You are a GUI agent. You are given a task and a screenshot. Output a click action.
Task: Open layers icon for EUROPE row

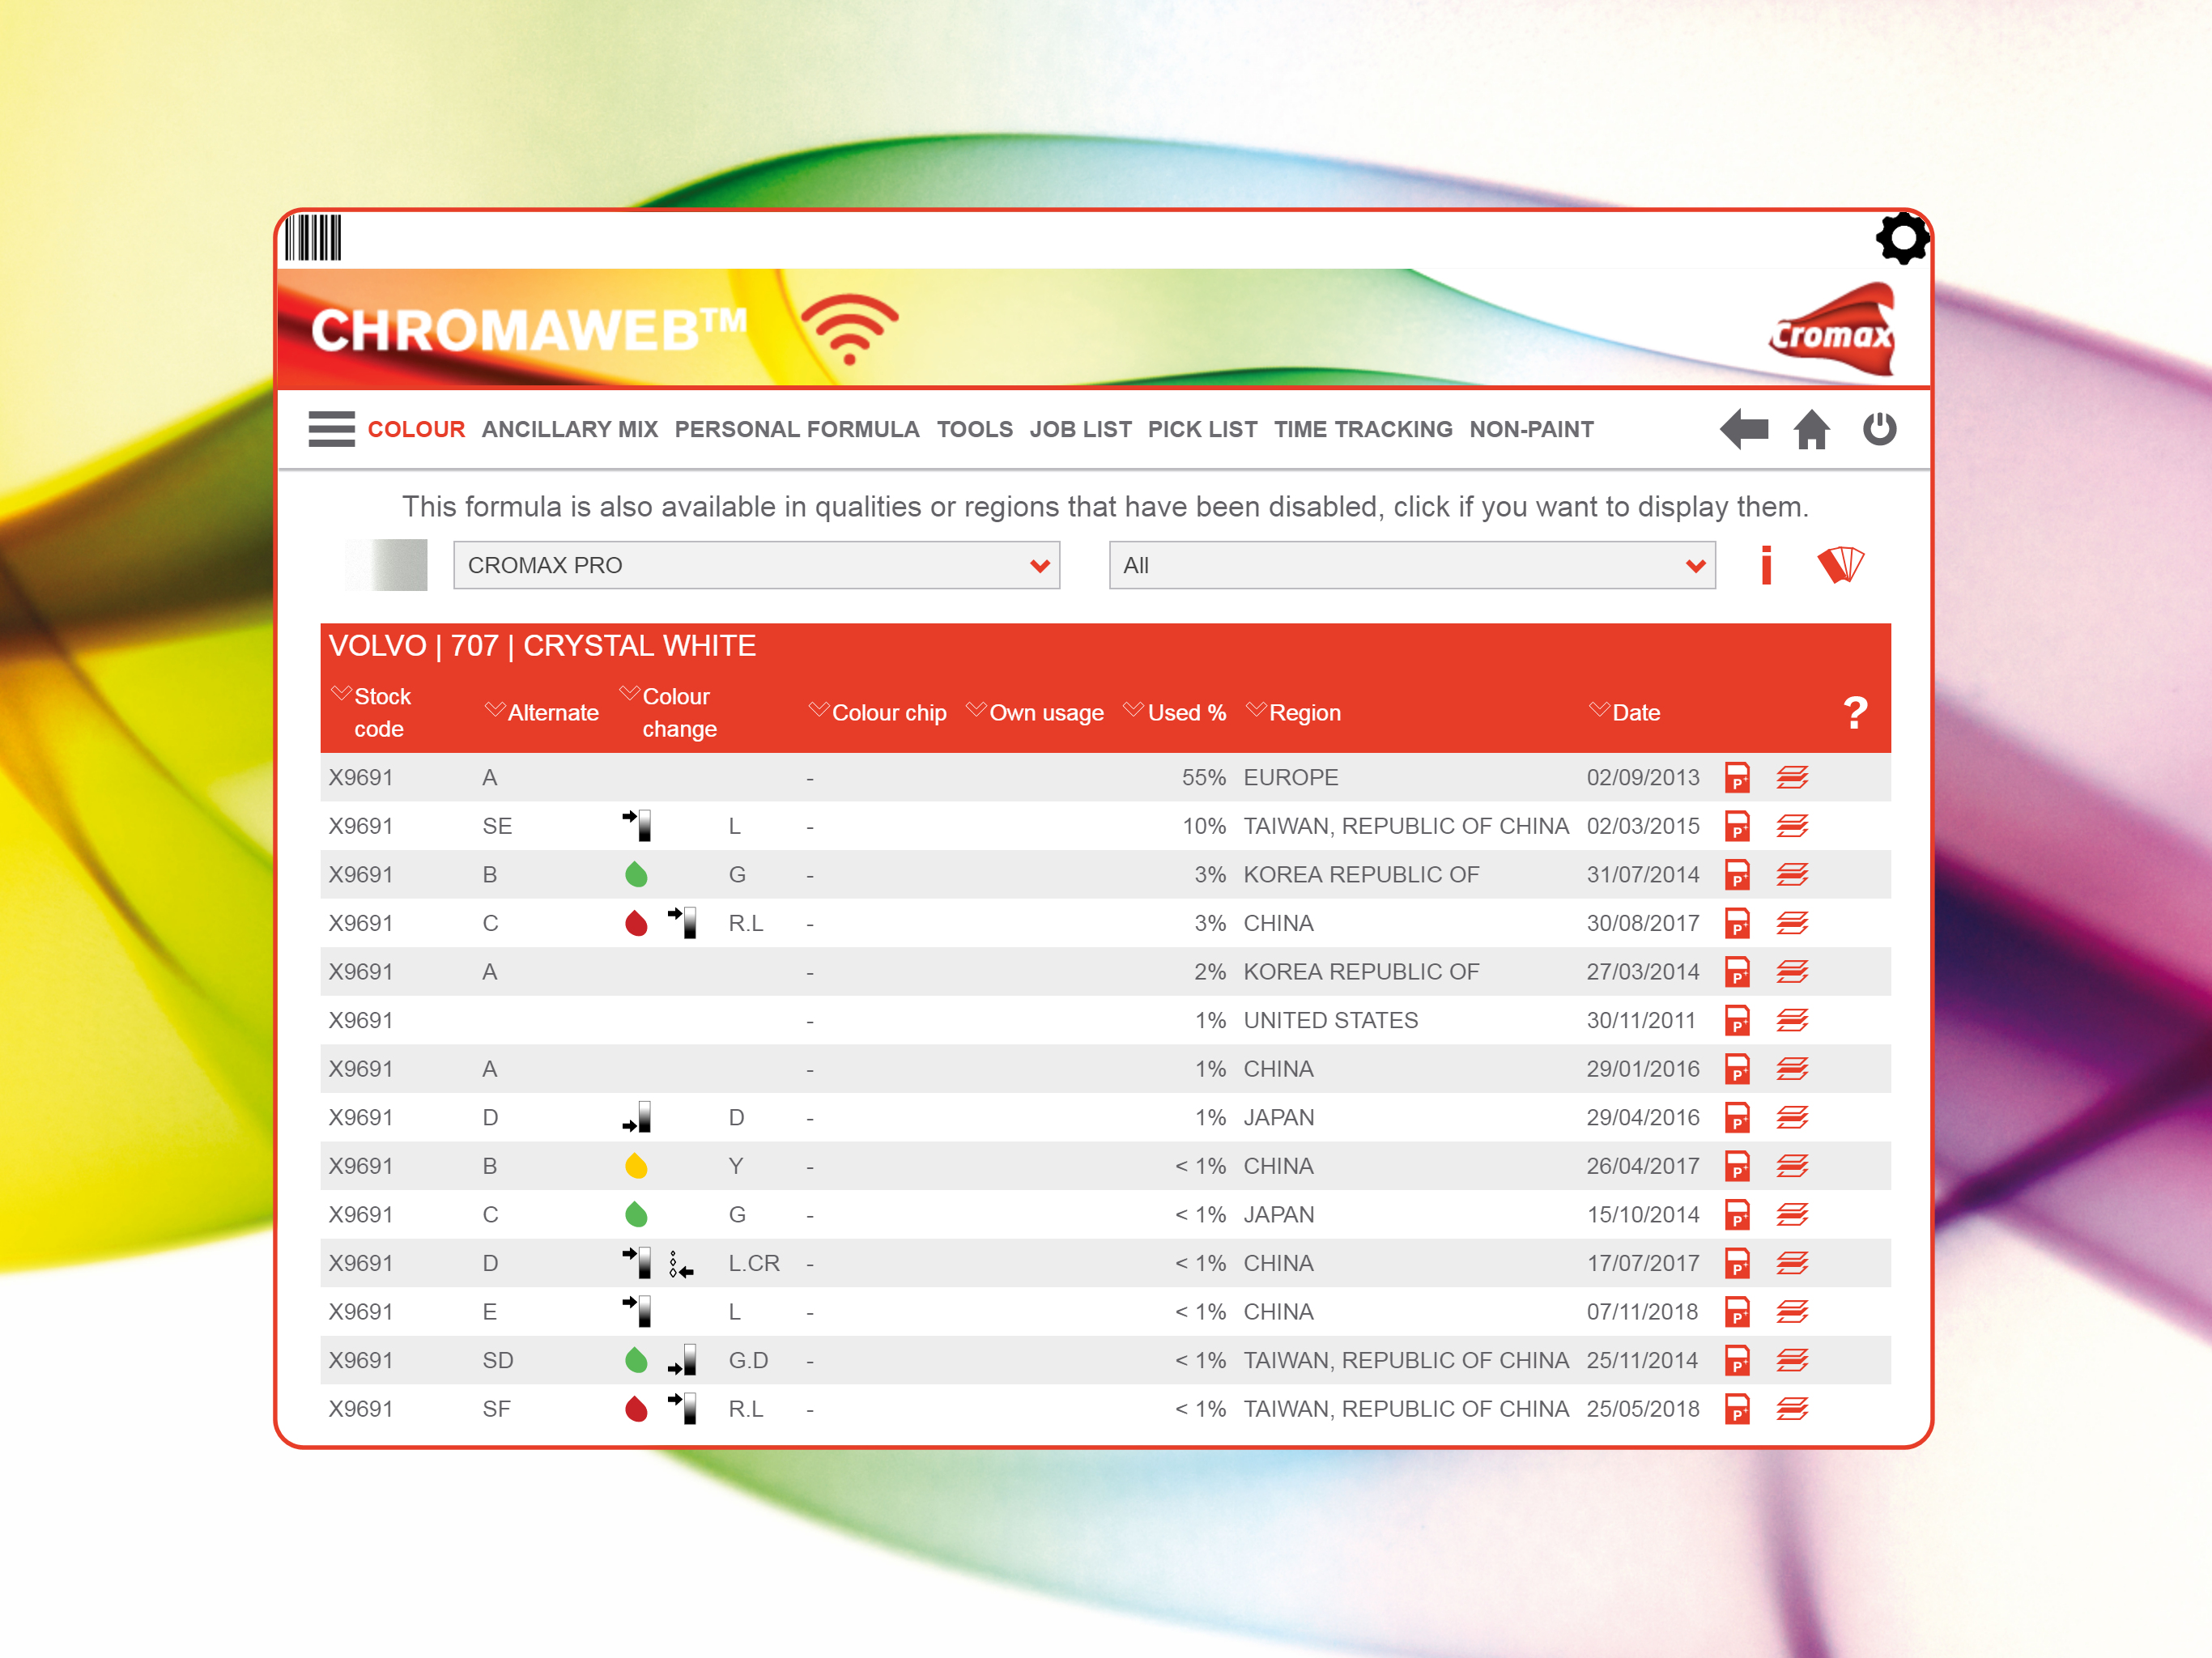1792,778
